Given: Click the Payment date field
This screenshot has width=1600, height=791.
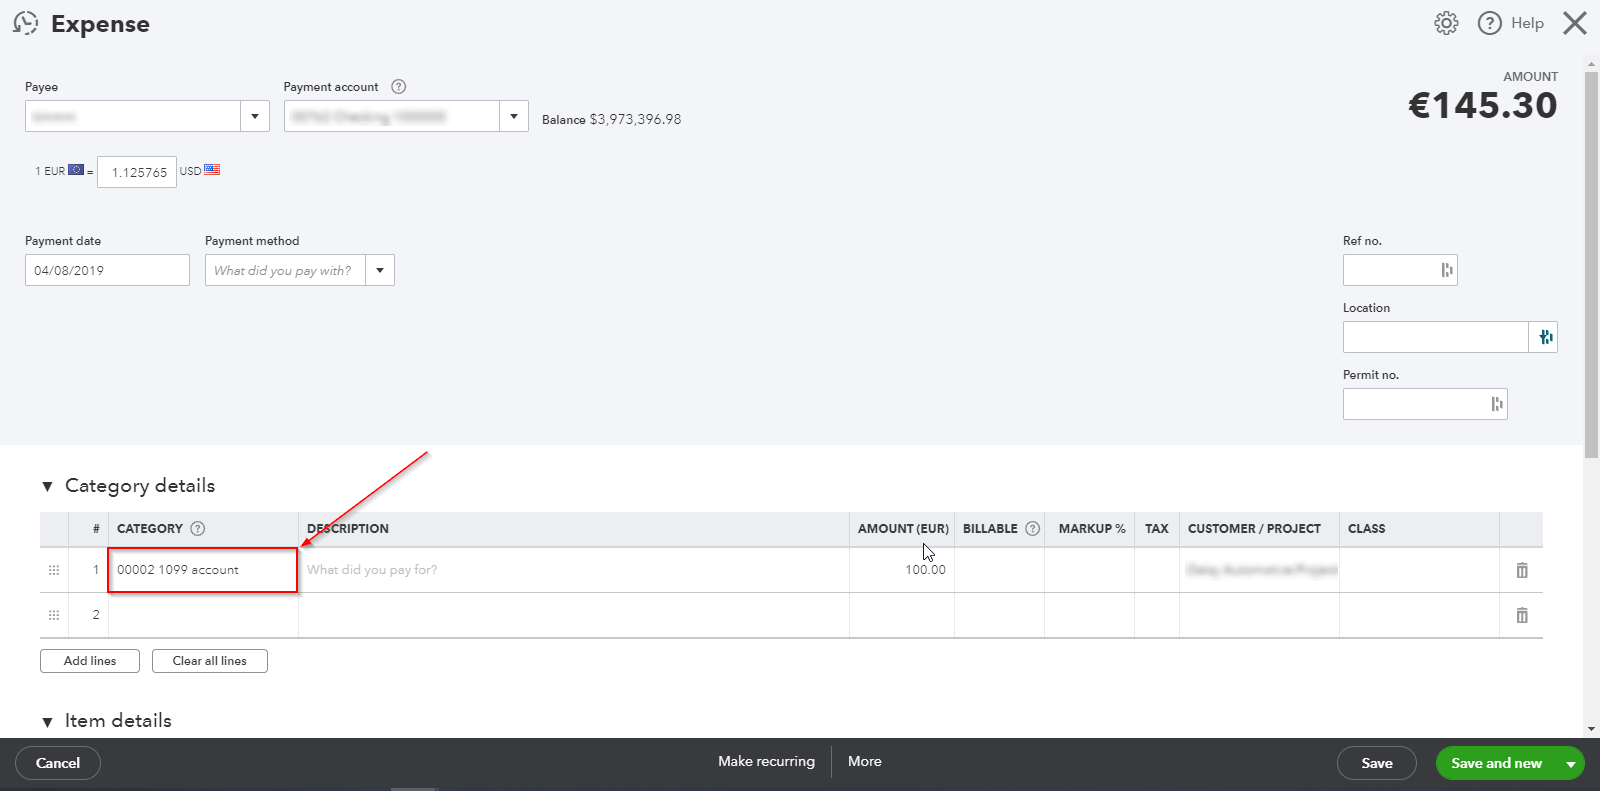Looking at the screenshot, I should pos(107,270).
